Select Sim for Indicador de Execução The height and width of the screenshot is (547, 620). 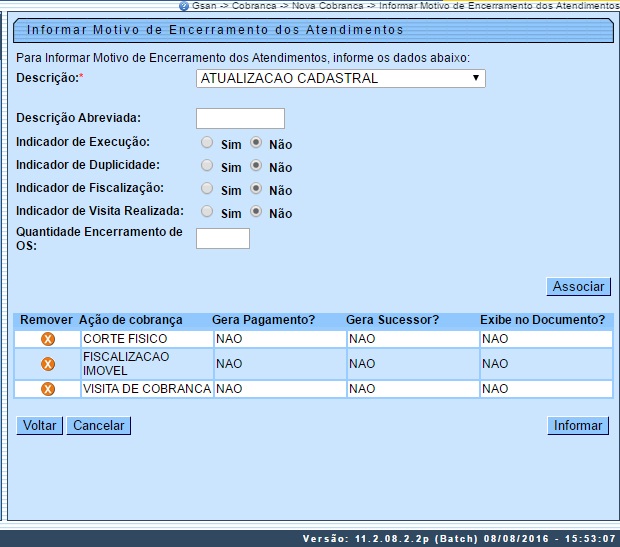pyautogui.click(x=207, y=143)
